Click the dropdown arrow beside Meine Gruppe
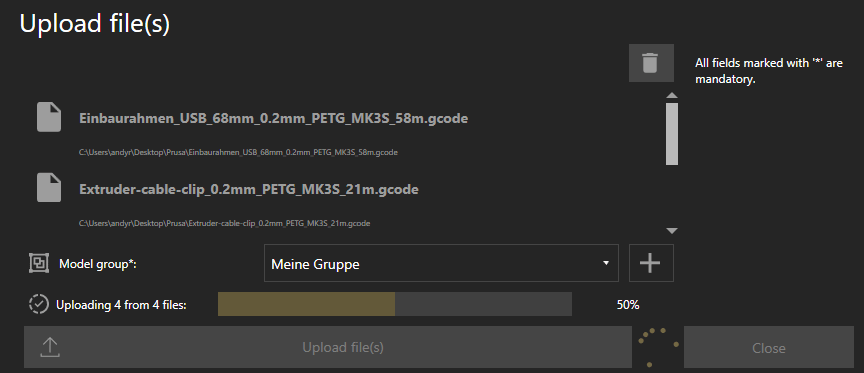Image resolution: width=864 pixels, height=373 pixels. (x=606, y=263)
